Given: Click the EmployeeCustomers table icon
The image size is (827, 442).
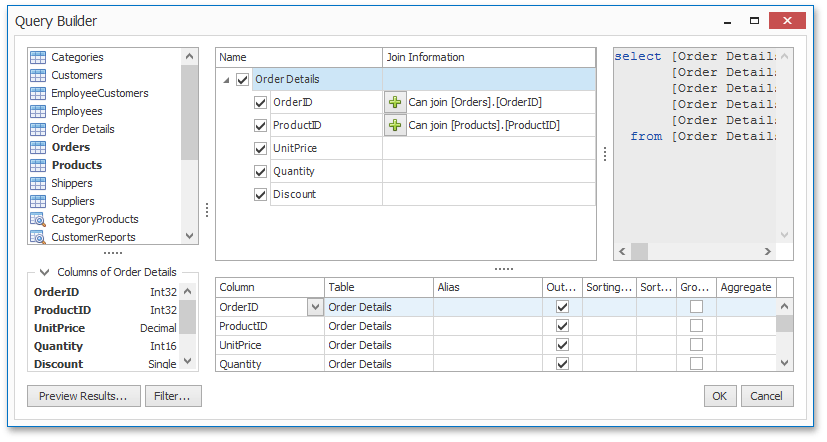Looking at the screenshot, I should point(38,93).
